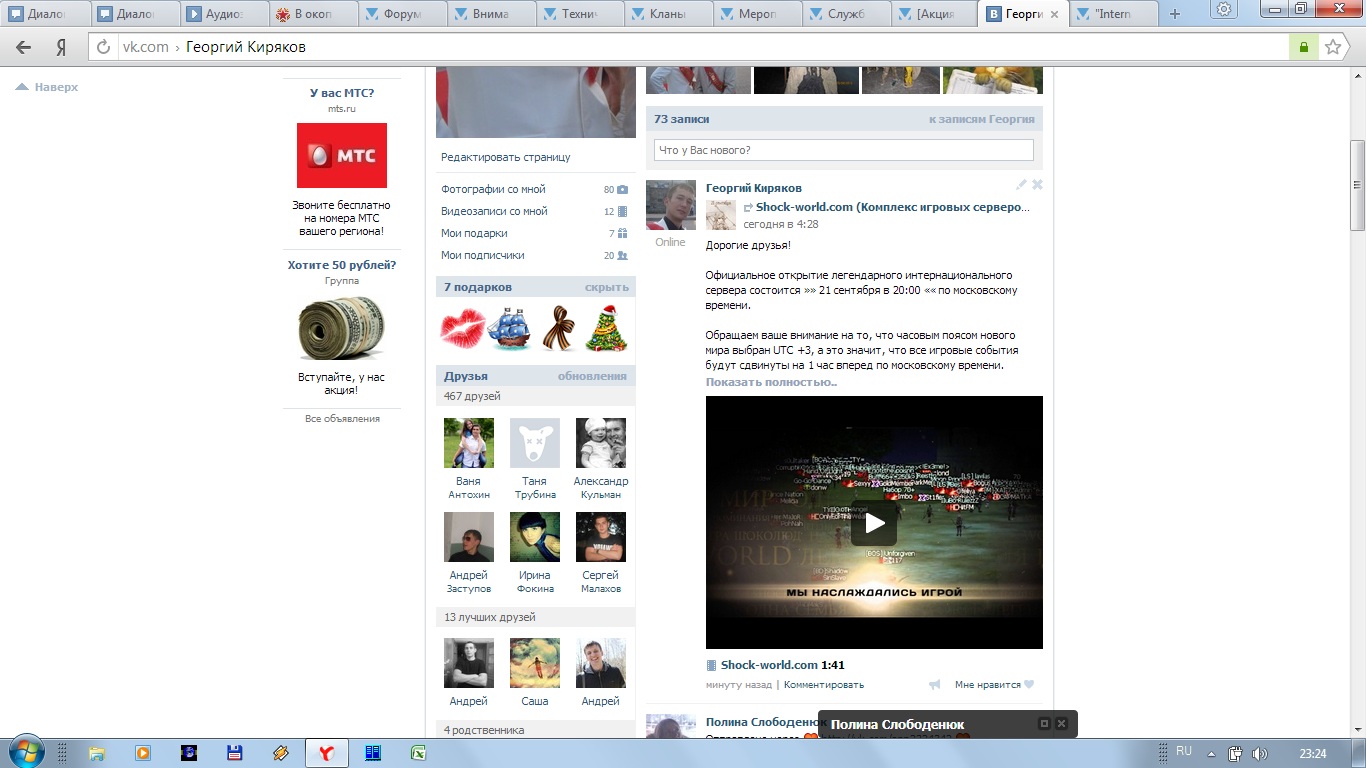Viewport: 1366px width, 768px height.
Task: Click скрыть to hide gifts
Action: coord(607,287)
